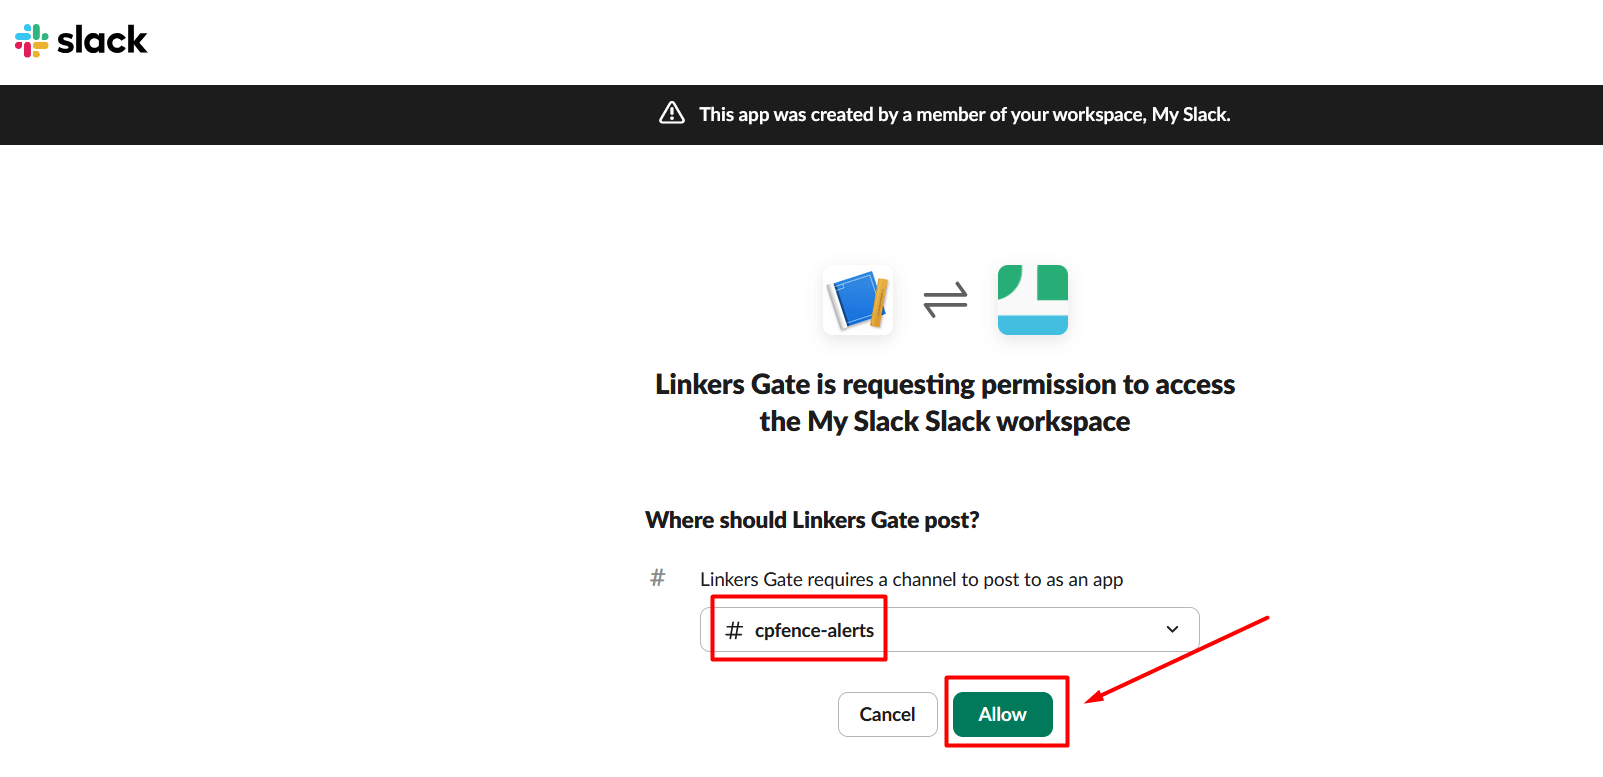
Task: Click the colorful Slack logo icon
Action: point(32,40)
